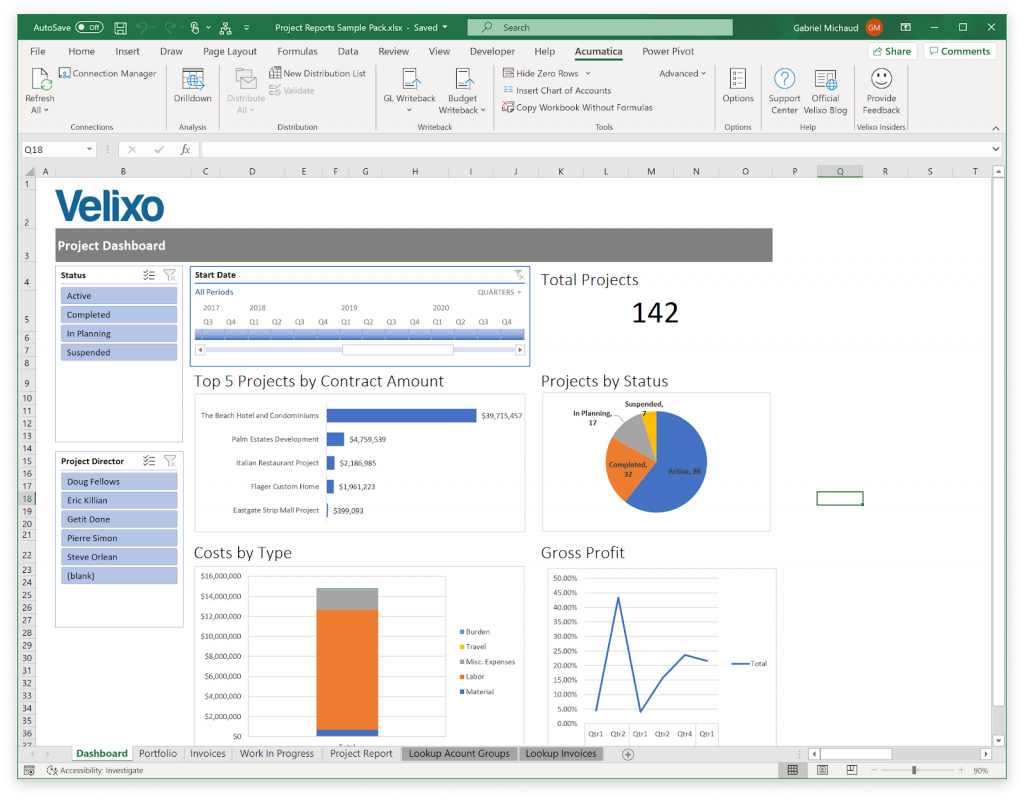Open the Power Pivot ribbon tab
Screen dimensions: 1024x799
click(668, 51)
